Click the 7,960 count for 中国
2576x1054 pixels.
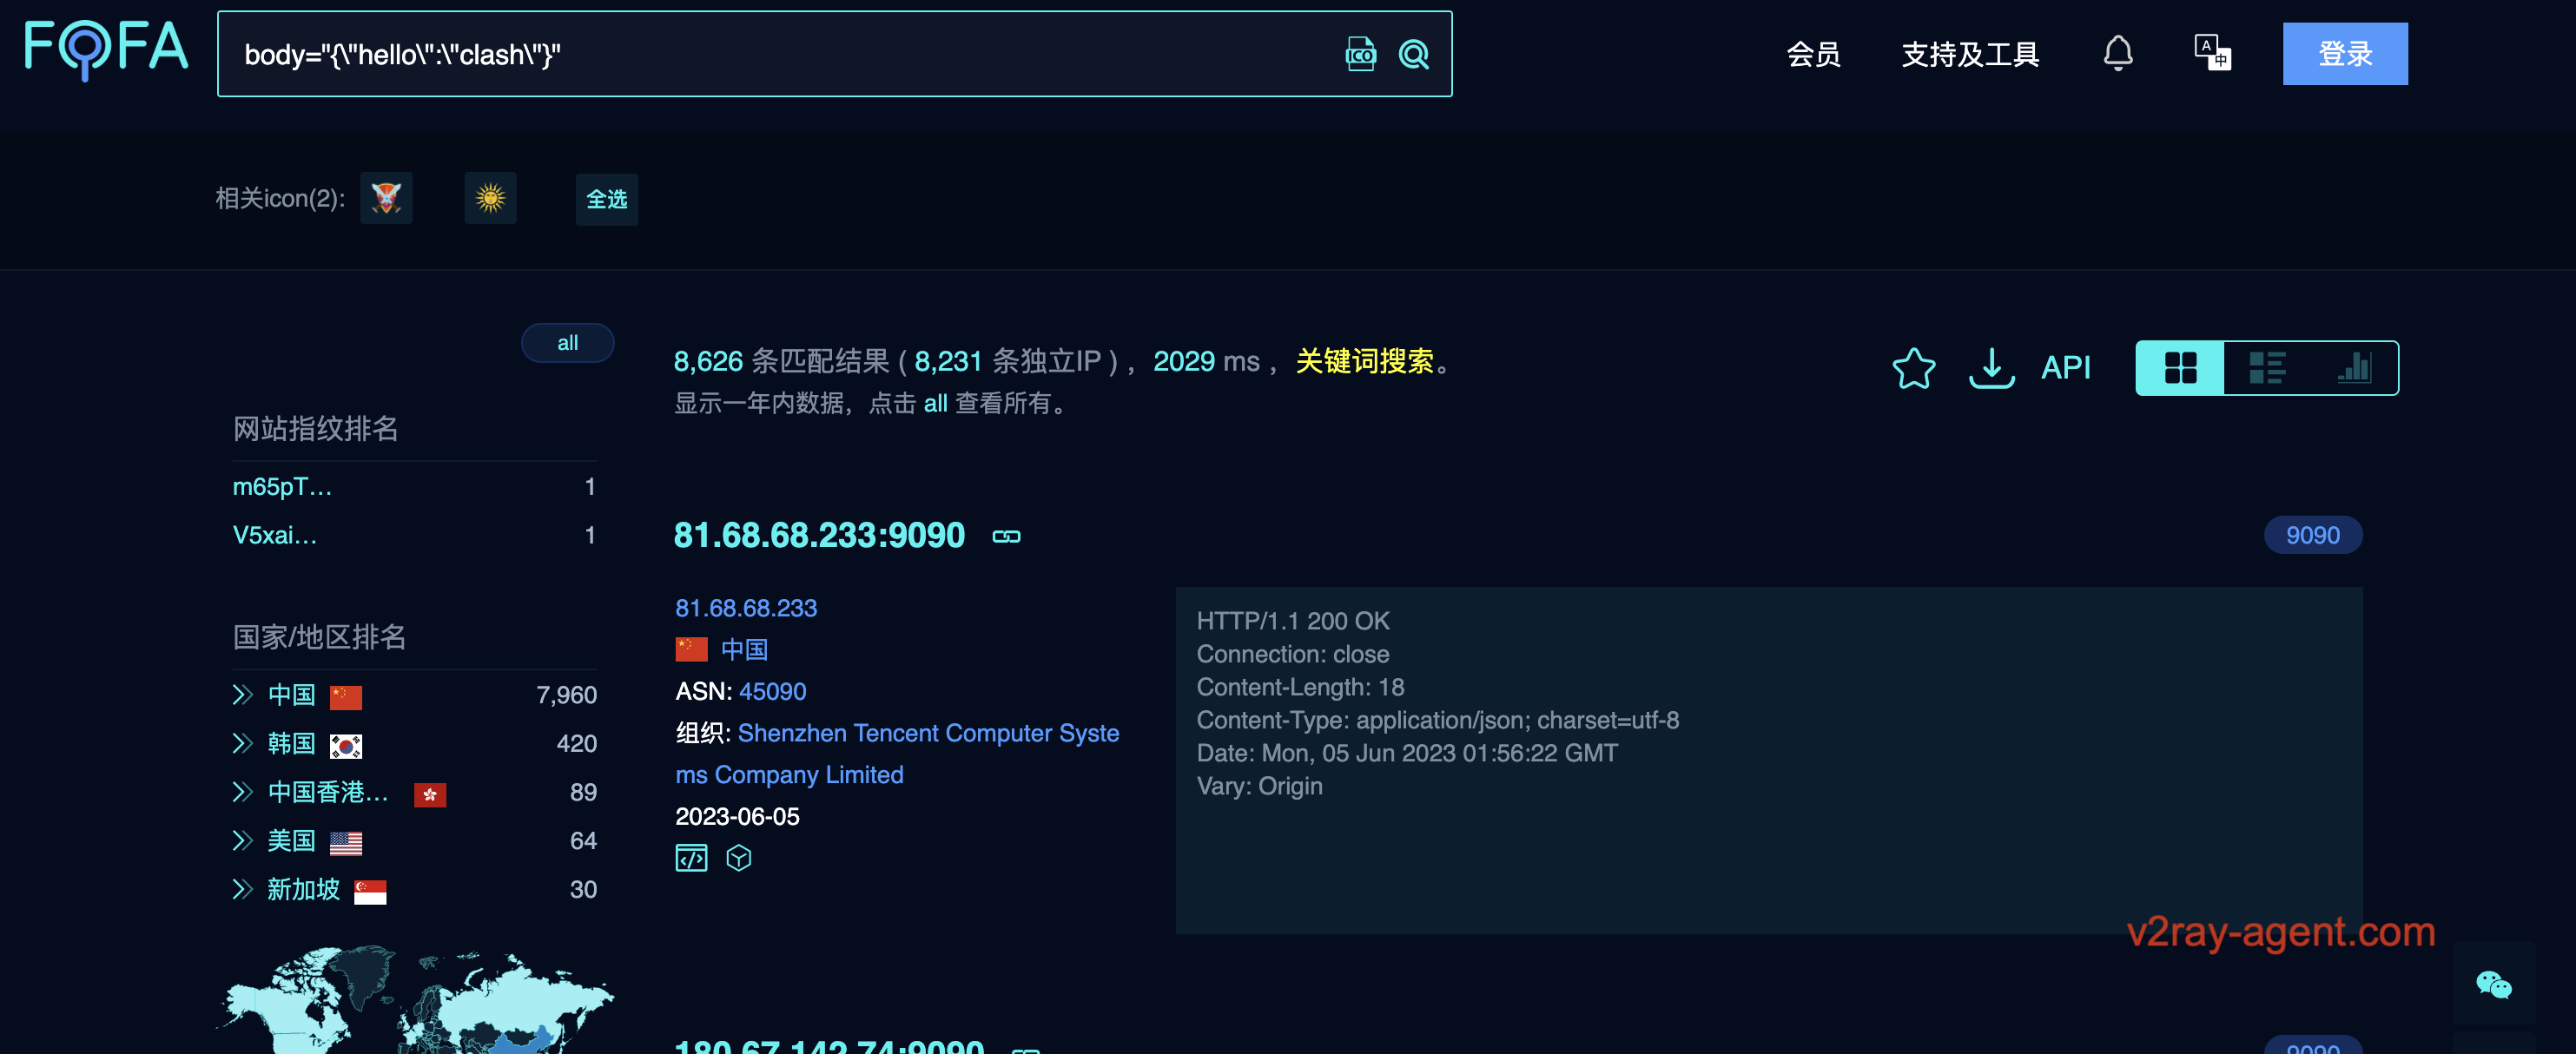pyautogui.click(x=566, y=695)
